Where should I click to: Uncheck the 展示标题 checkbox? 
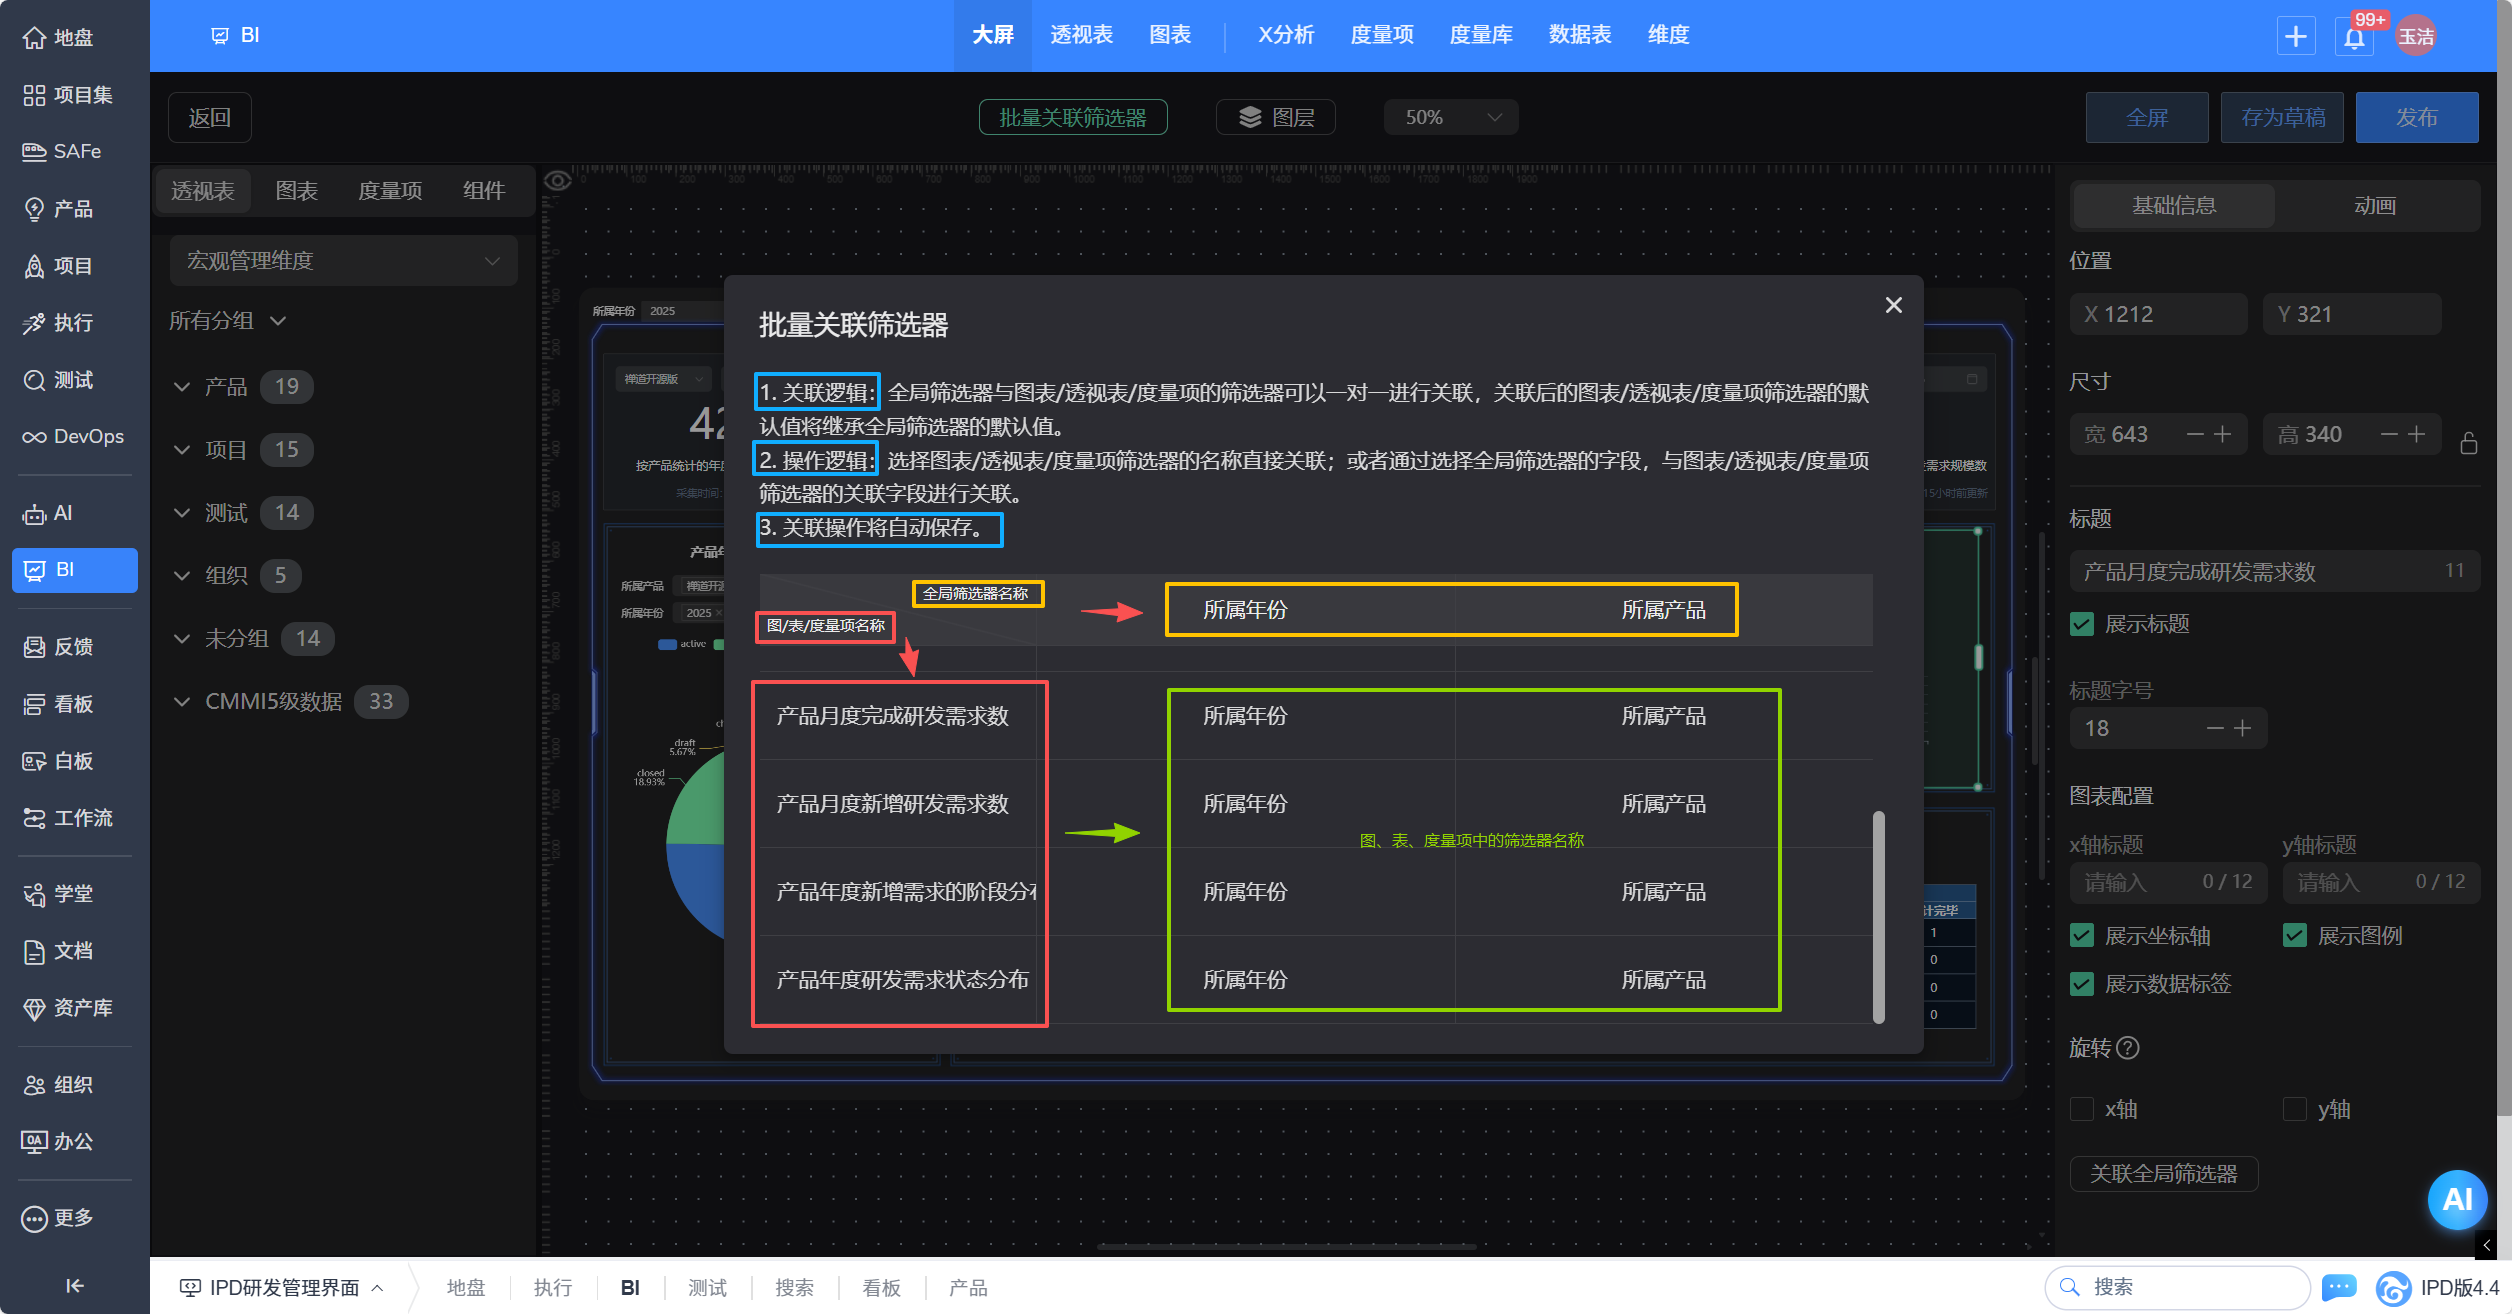point(2082,625)
